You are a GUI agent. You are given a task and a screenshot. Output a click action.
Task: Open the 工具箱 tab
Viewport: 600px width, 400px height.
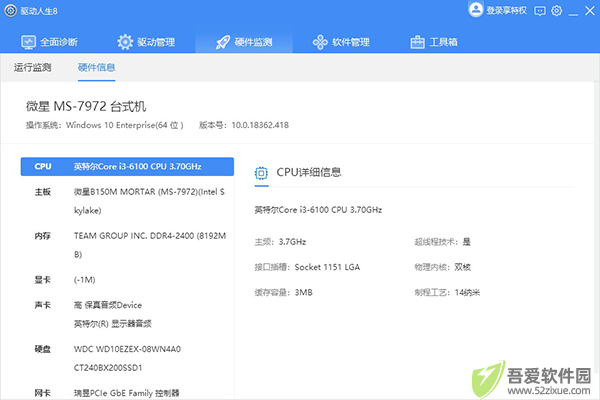(434, 42)
